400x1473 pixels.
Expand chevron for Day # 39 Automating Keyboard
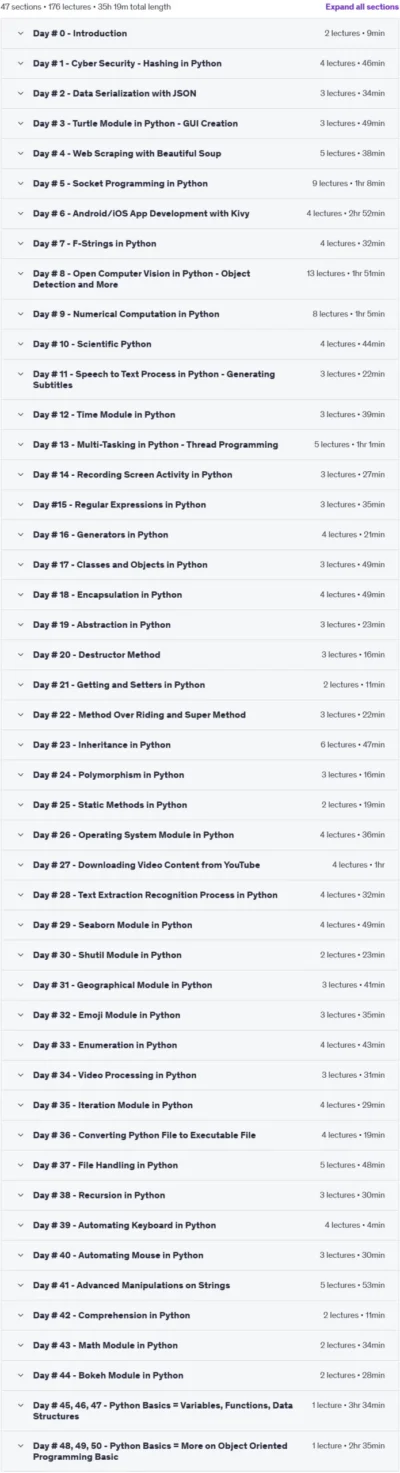tap(20, 1225)
